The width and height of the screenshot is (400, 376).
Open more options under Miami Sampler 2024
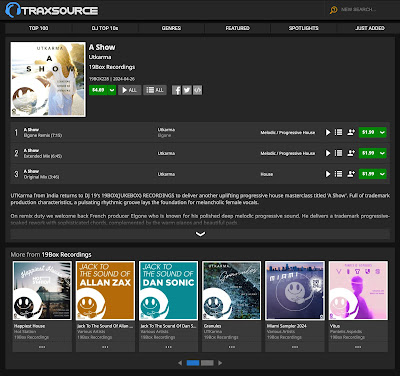pos(295,347)
